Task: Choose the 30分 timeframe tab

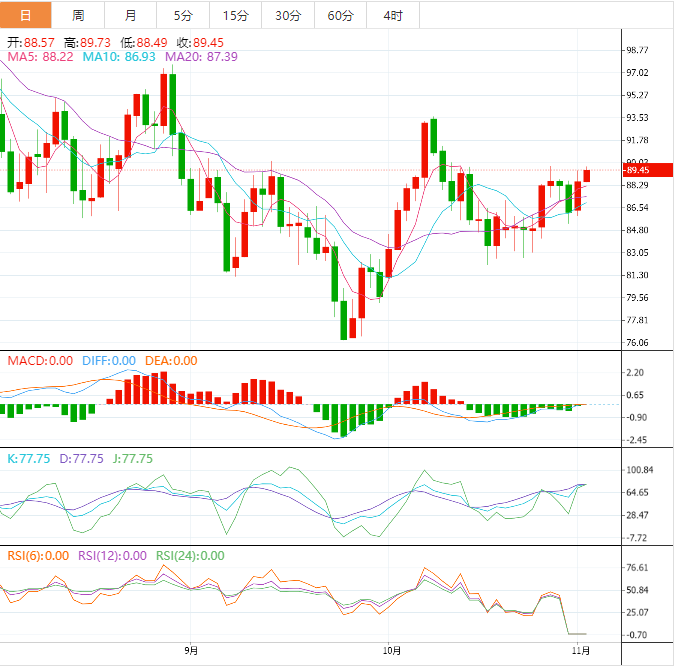Action: point(288,15)
